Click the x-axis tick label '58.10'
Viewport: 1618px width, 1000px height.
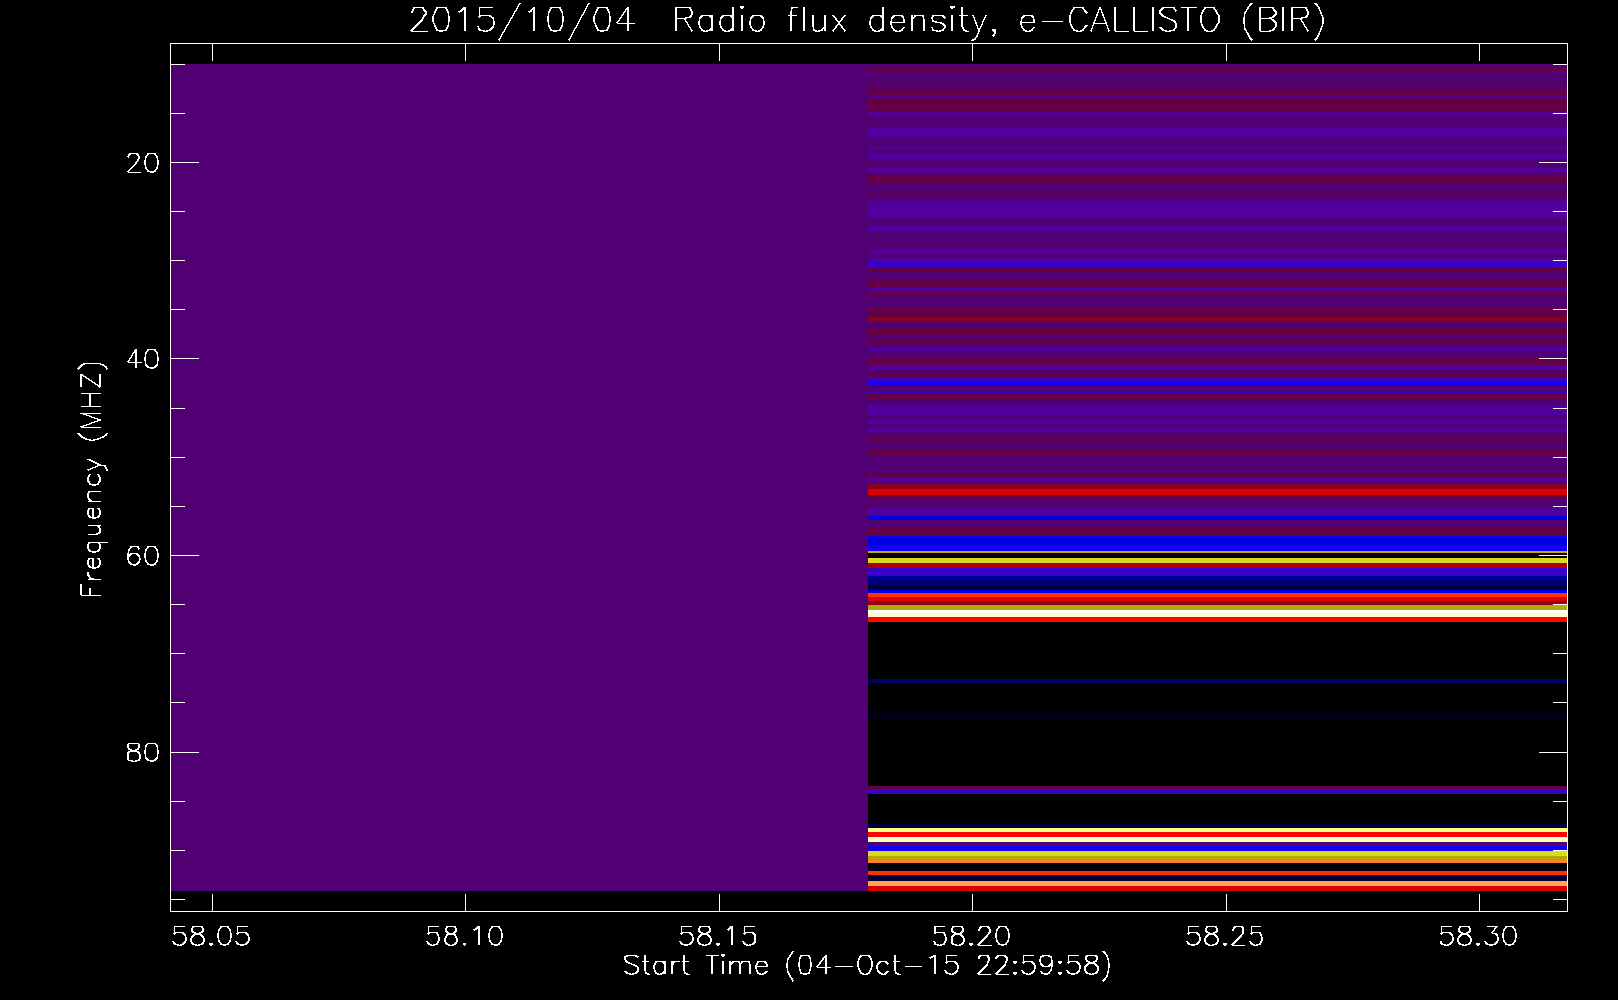click(x=465, y=937)
